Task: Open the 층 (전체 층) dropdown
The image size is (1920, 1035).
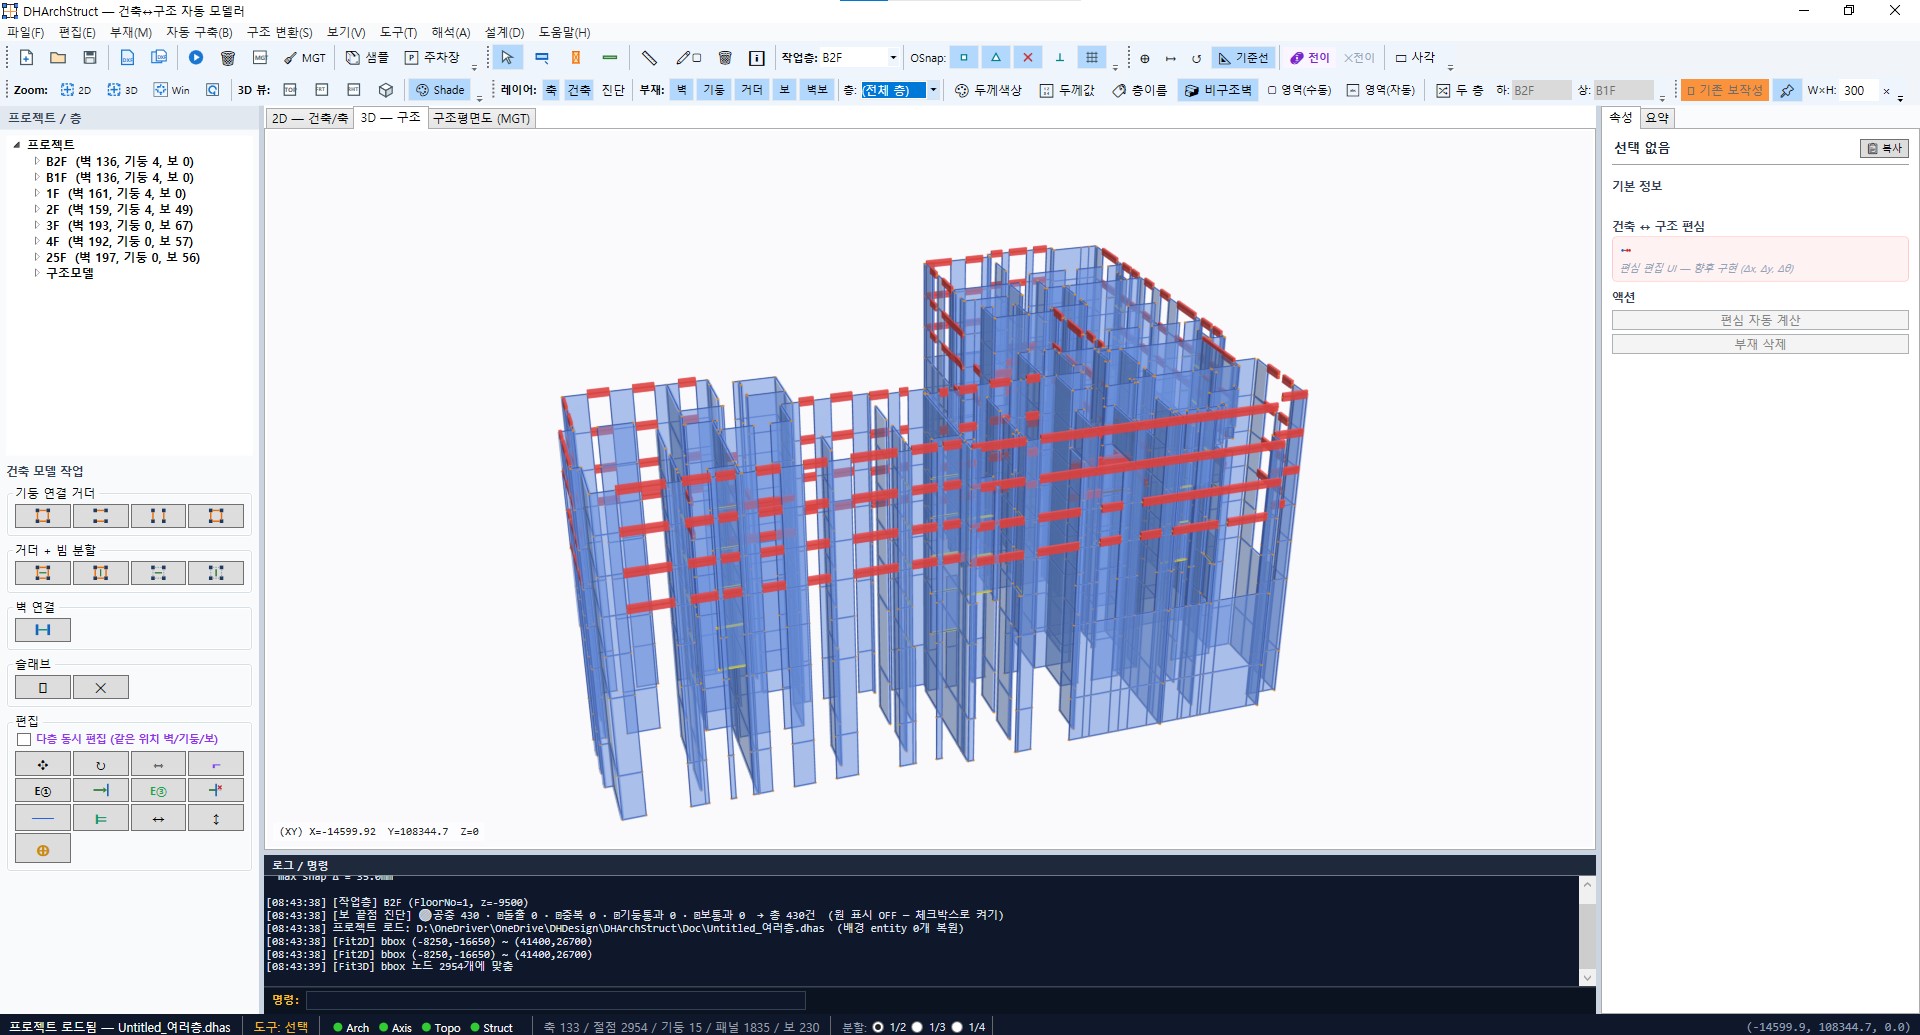Action: [933, 90]
